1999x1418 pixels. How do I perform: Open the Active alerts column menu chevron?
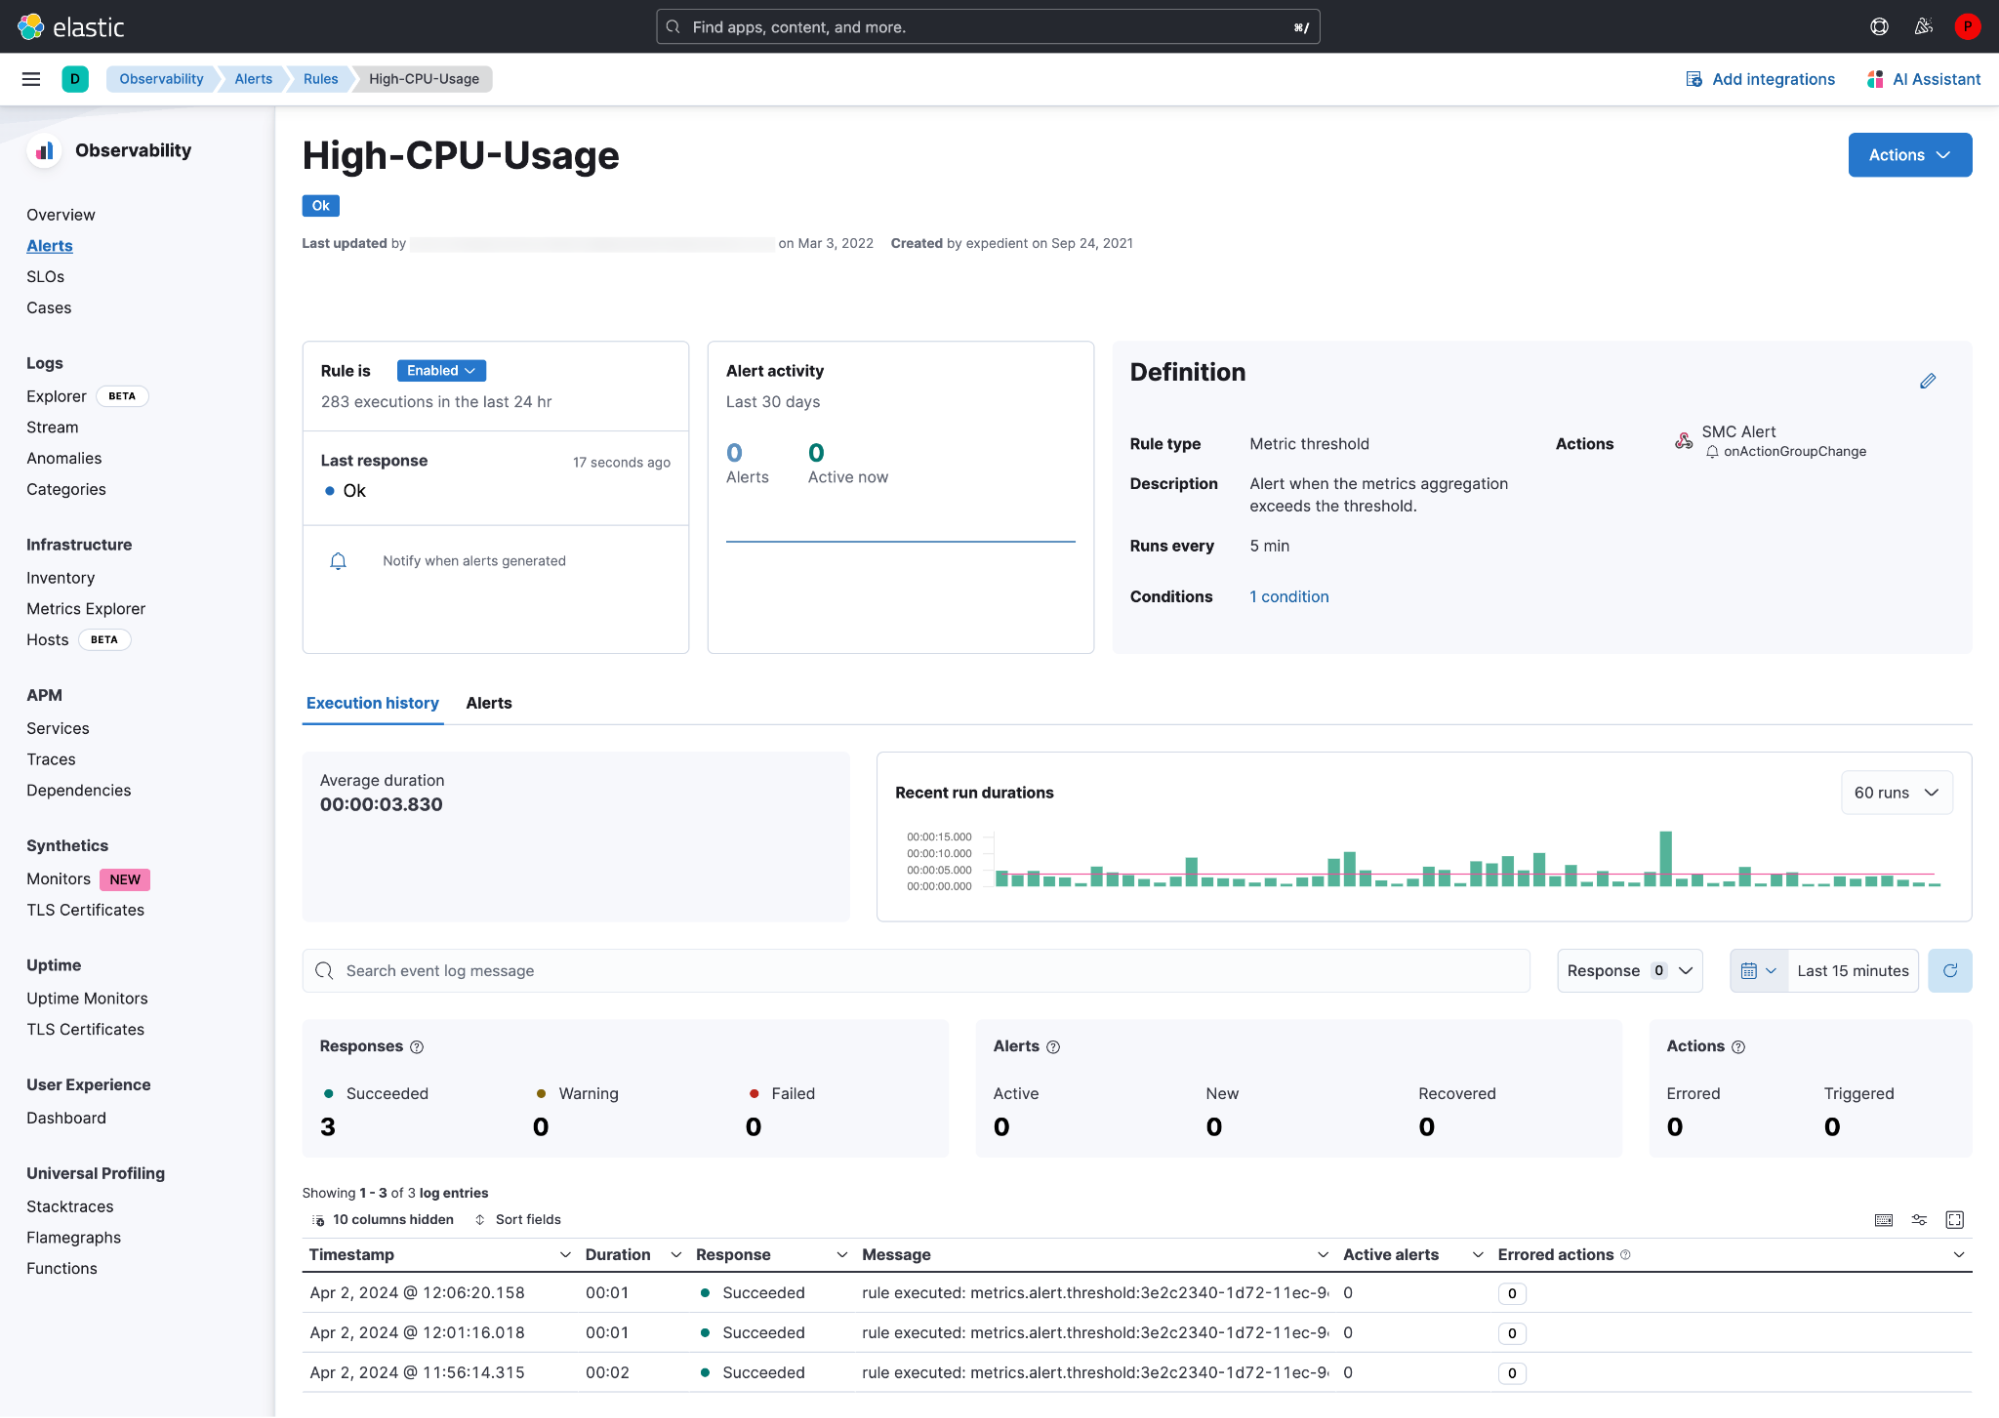(x=1477, y=1255)
